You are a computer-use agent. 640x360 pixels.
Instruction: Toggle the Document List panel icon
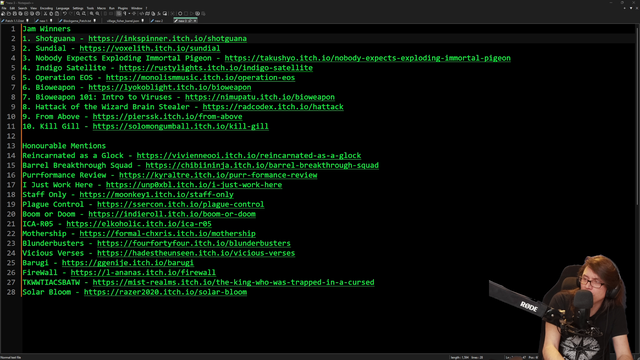point(153,13)
